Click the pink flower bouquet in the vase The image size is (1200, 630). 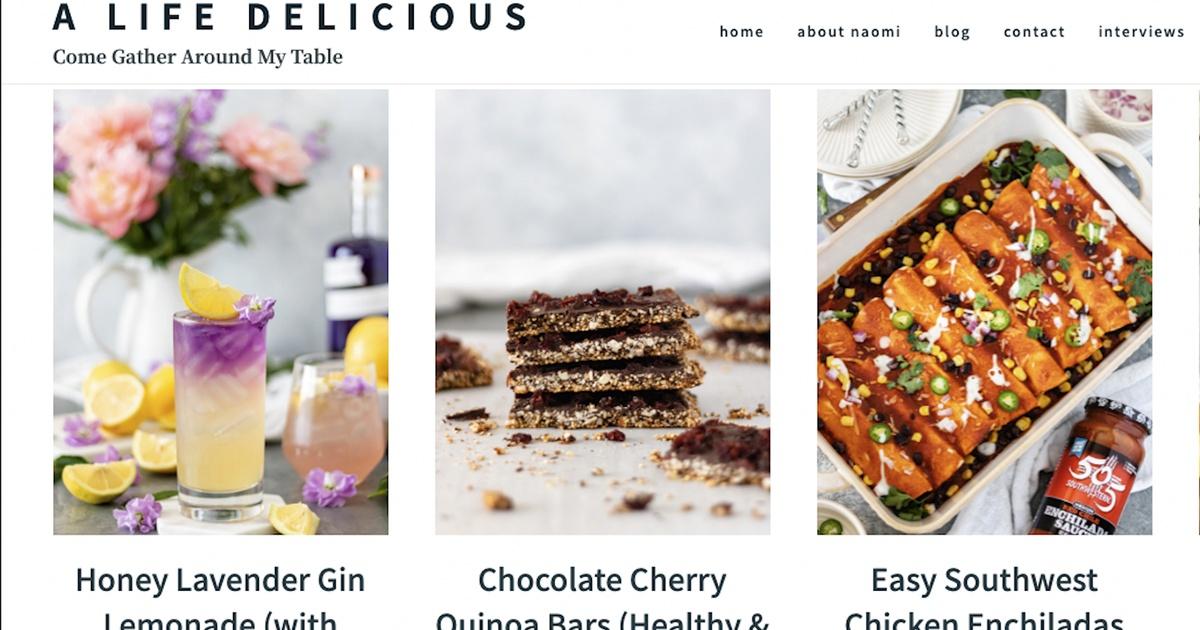(x=185, y=165)
